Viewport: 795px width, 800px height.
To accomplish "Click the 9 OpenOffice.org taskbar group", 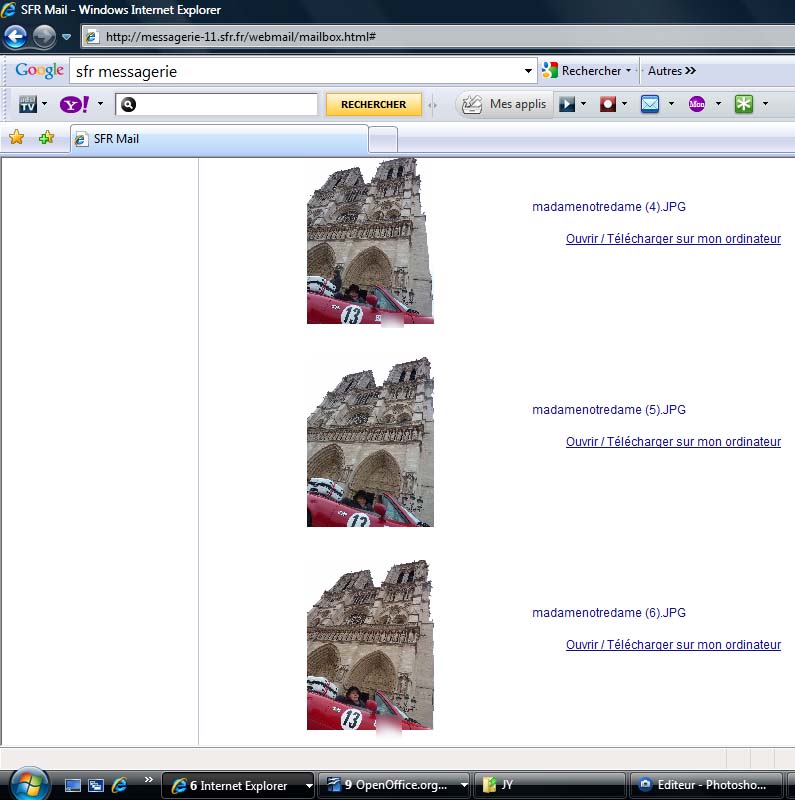I will coord(394,786).
